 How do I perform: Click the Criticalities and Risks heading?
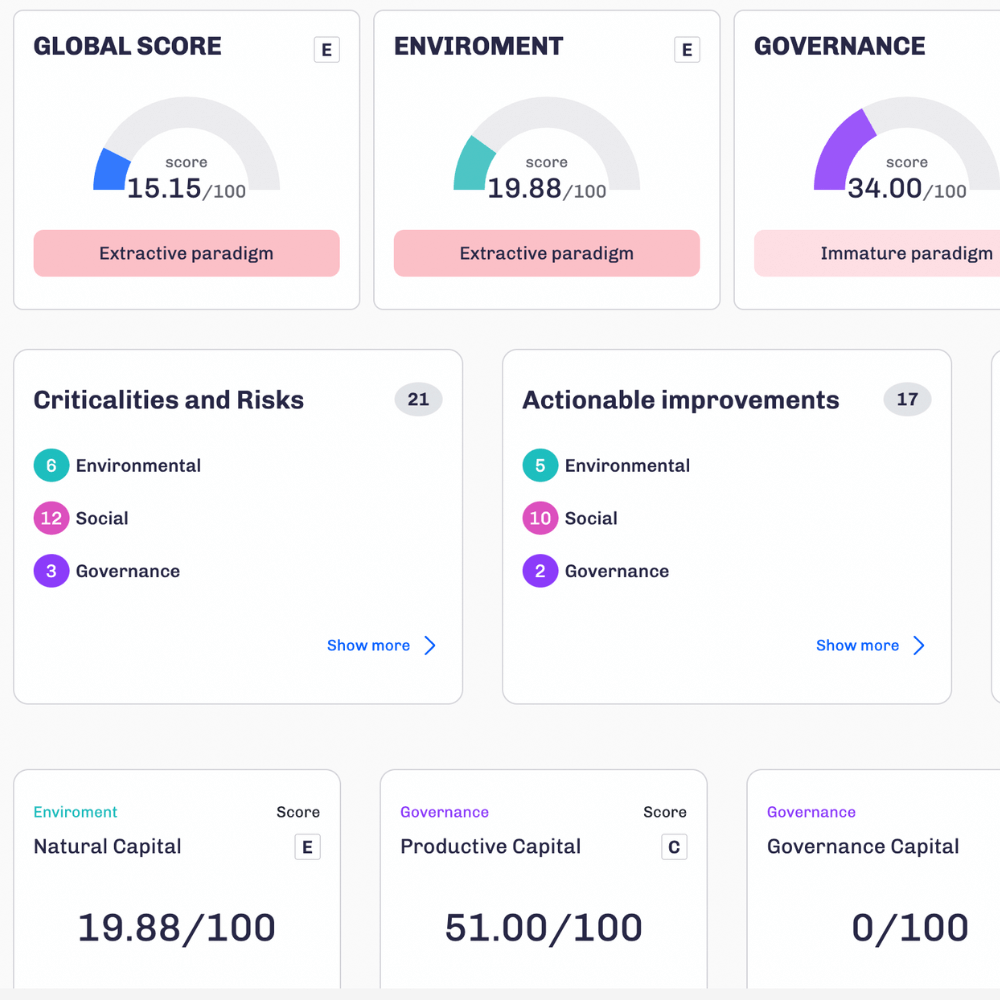[x=168, y=400]
